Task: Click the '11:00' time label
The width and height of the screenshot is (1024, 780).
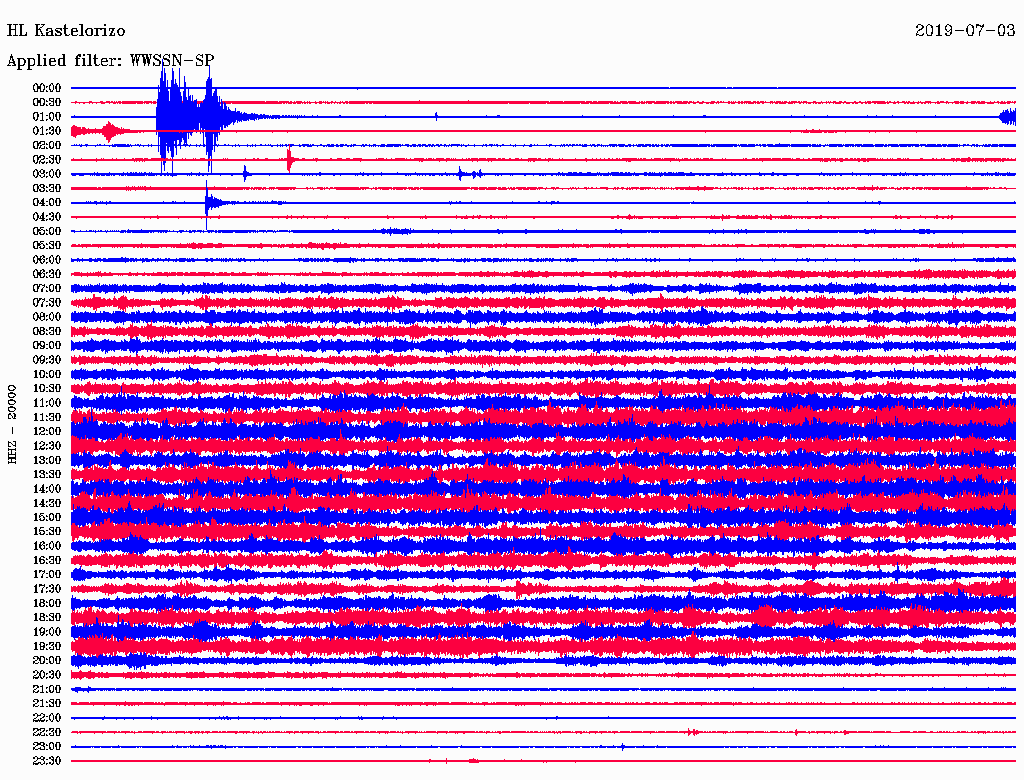Action: (47, 403)
